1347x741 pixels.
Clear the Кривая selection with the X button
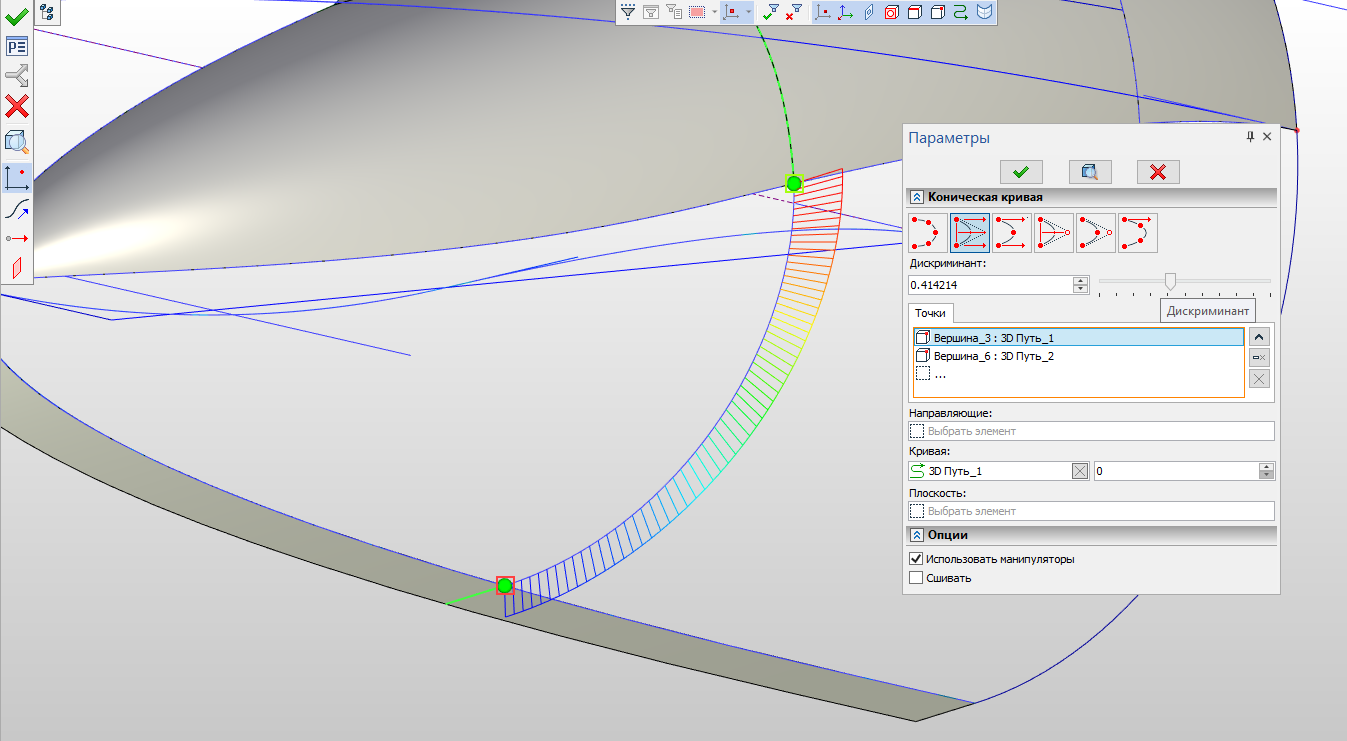pyautogui.click(x=1080, y=472)
